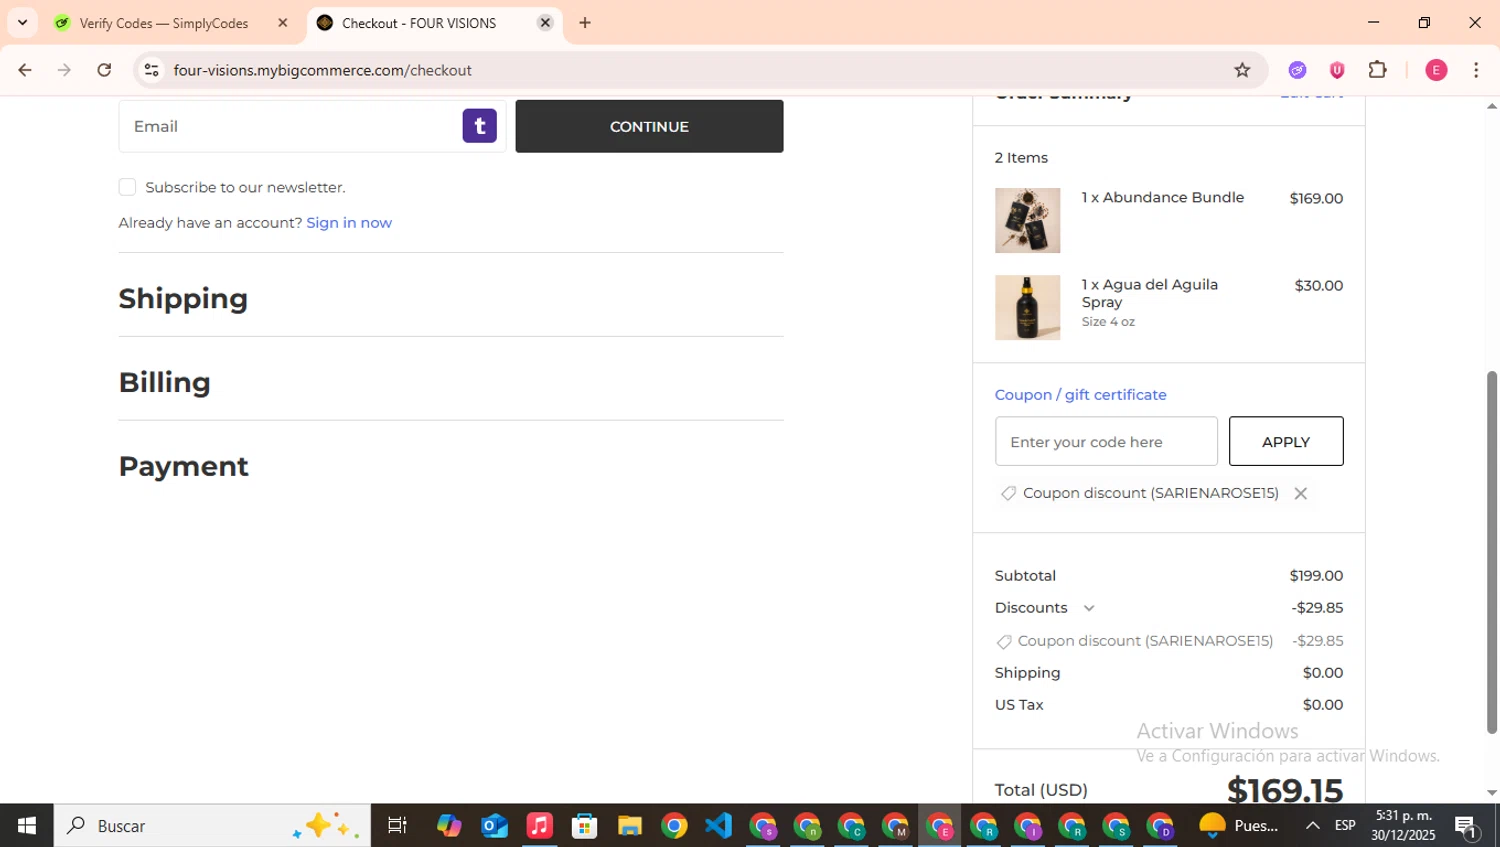Viewport: 1500px width, 847px height.
Task: Open the notification center icon
Action: pyautogui.click(x=1467, y=826)
